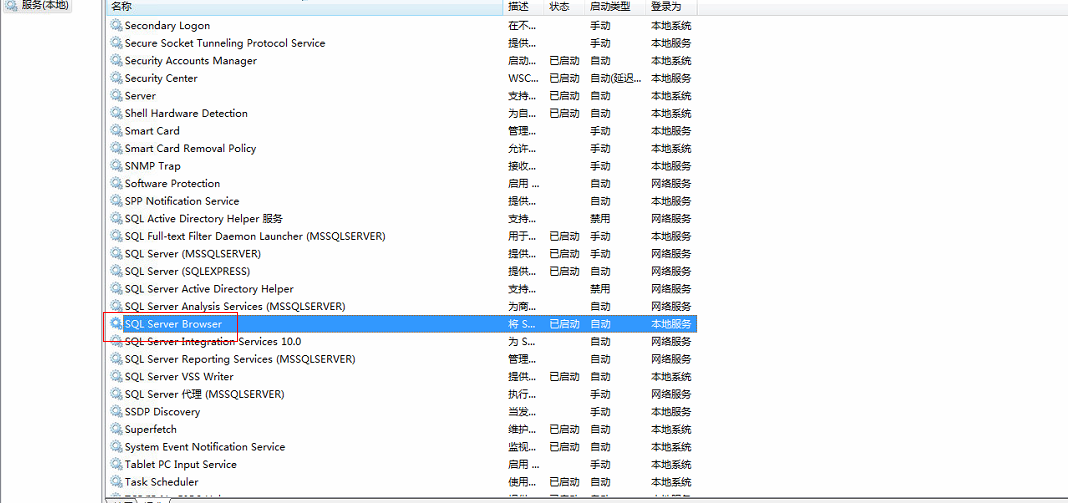
Task: Click 已启动 status in the SQL Server Browser row
Action: coord(565,324)
